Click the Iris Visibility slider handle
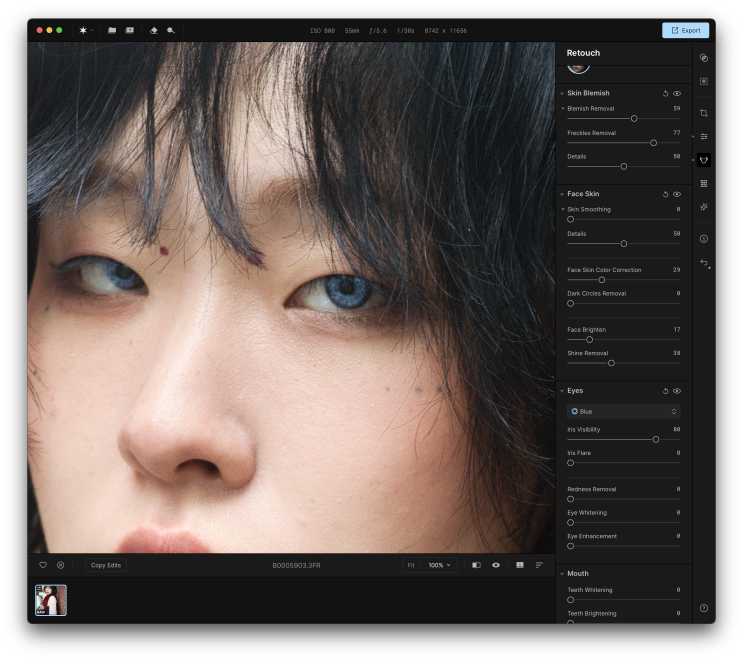Viewport: 743px width, 660px height. [656, 439]
